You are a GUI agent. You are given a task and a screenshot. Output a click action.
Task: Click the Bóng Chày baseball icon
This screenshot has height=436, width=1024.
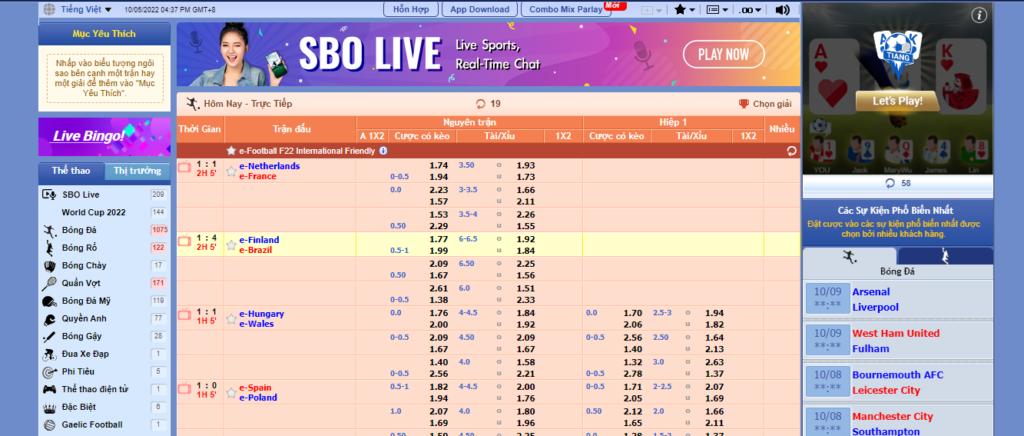50,266
